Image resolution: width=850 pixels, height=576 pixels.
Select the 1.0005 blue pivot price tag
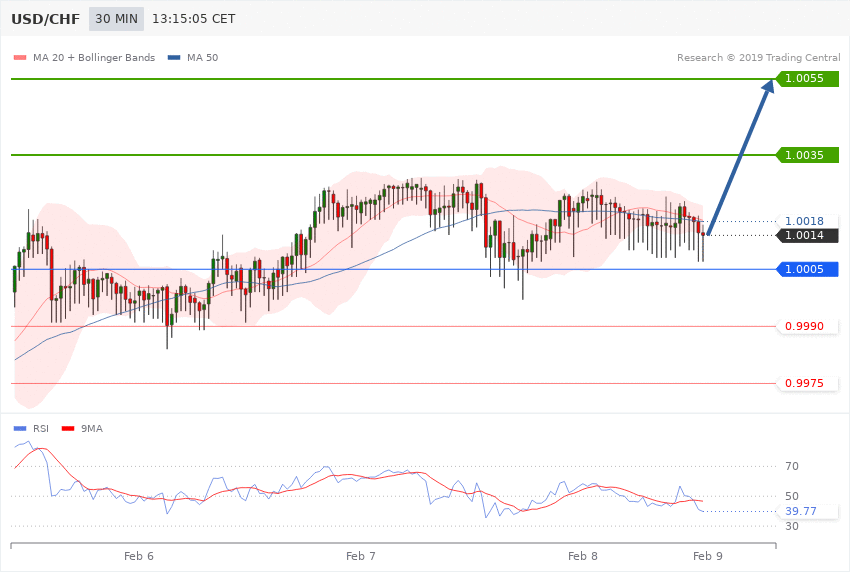807,269
